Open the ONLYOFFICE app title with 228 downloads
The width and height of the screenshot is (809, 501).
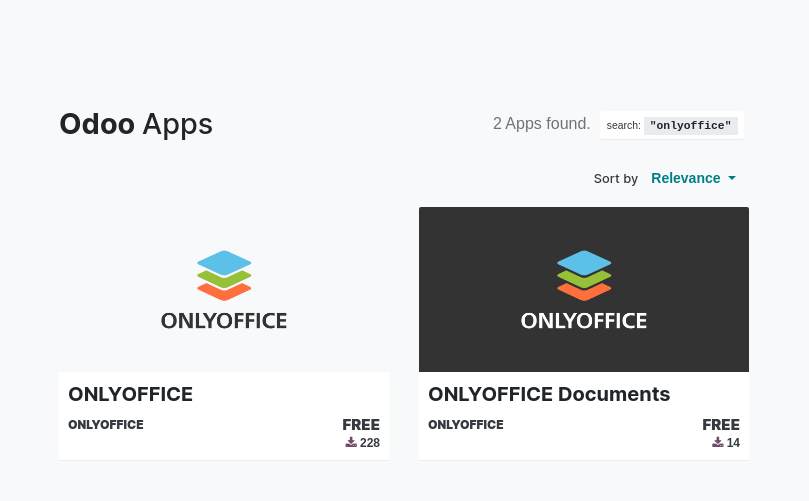pos(131,394)
